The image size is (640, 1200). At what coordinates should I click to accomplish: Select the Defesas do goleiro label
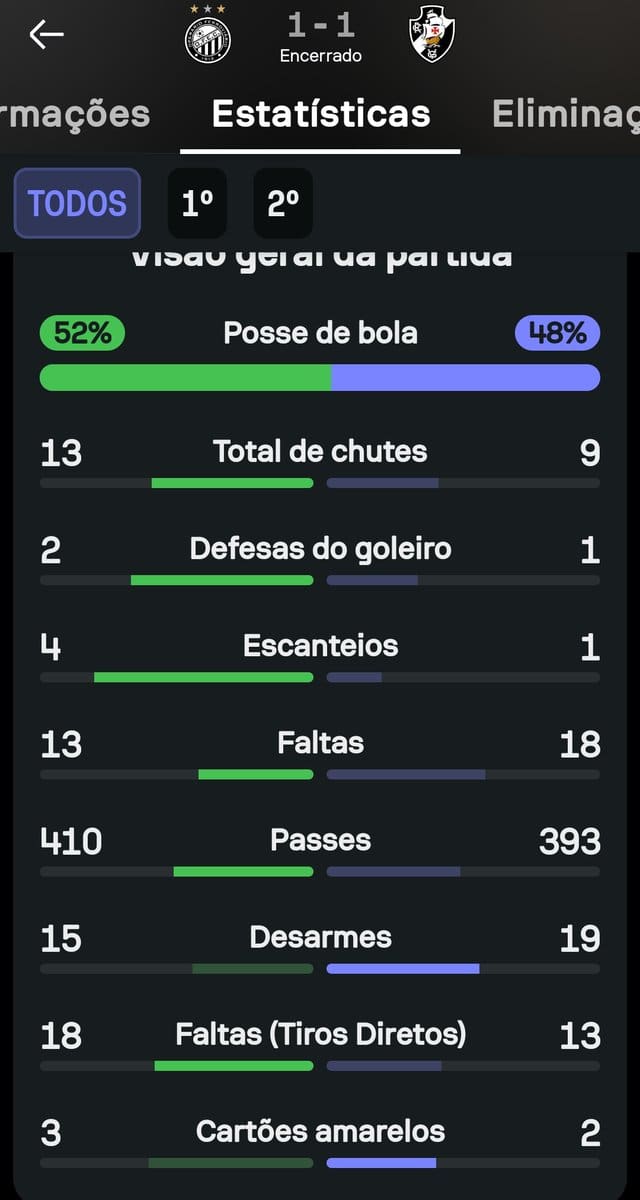pyautogui.click(x=320, y=548)
